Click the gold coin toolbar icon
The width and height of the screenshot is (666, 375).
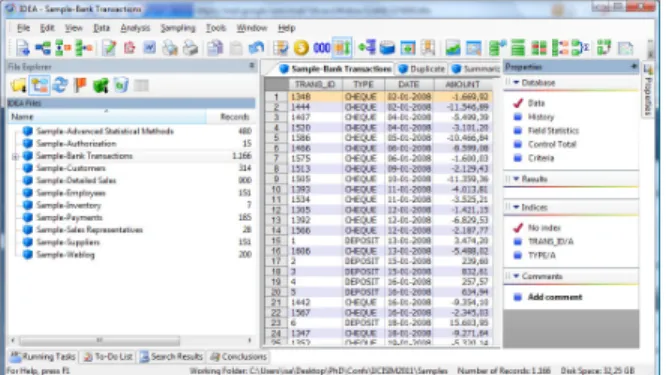301,48
